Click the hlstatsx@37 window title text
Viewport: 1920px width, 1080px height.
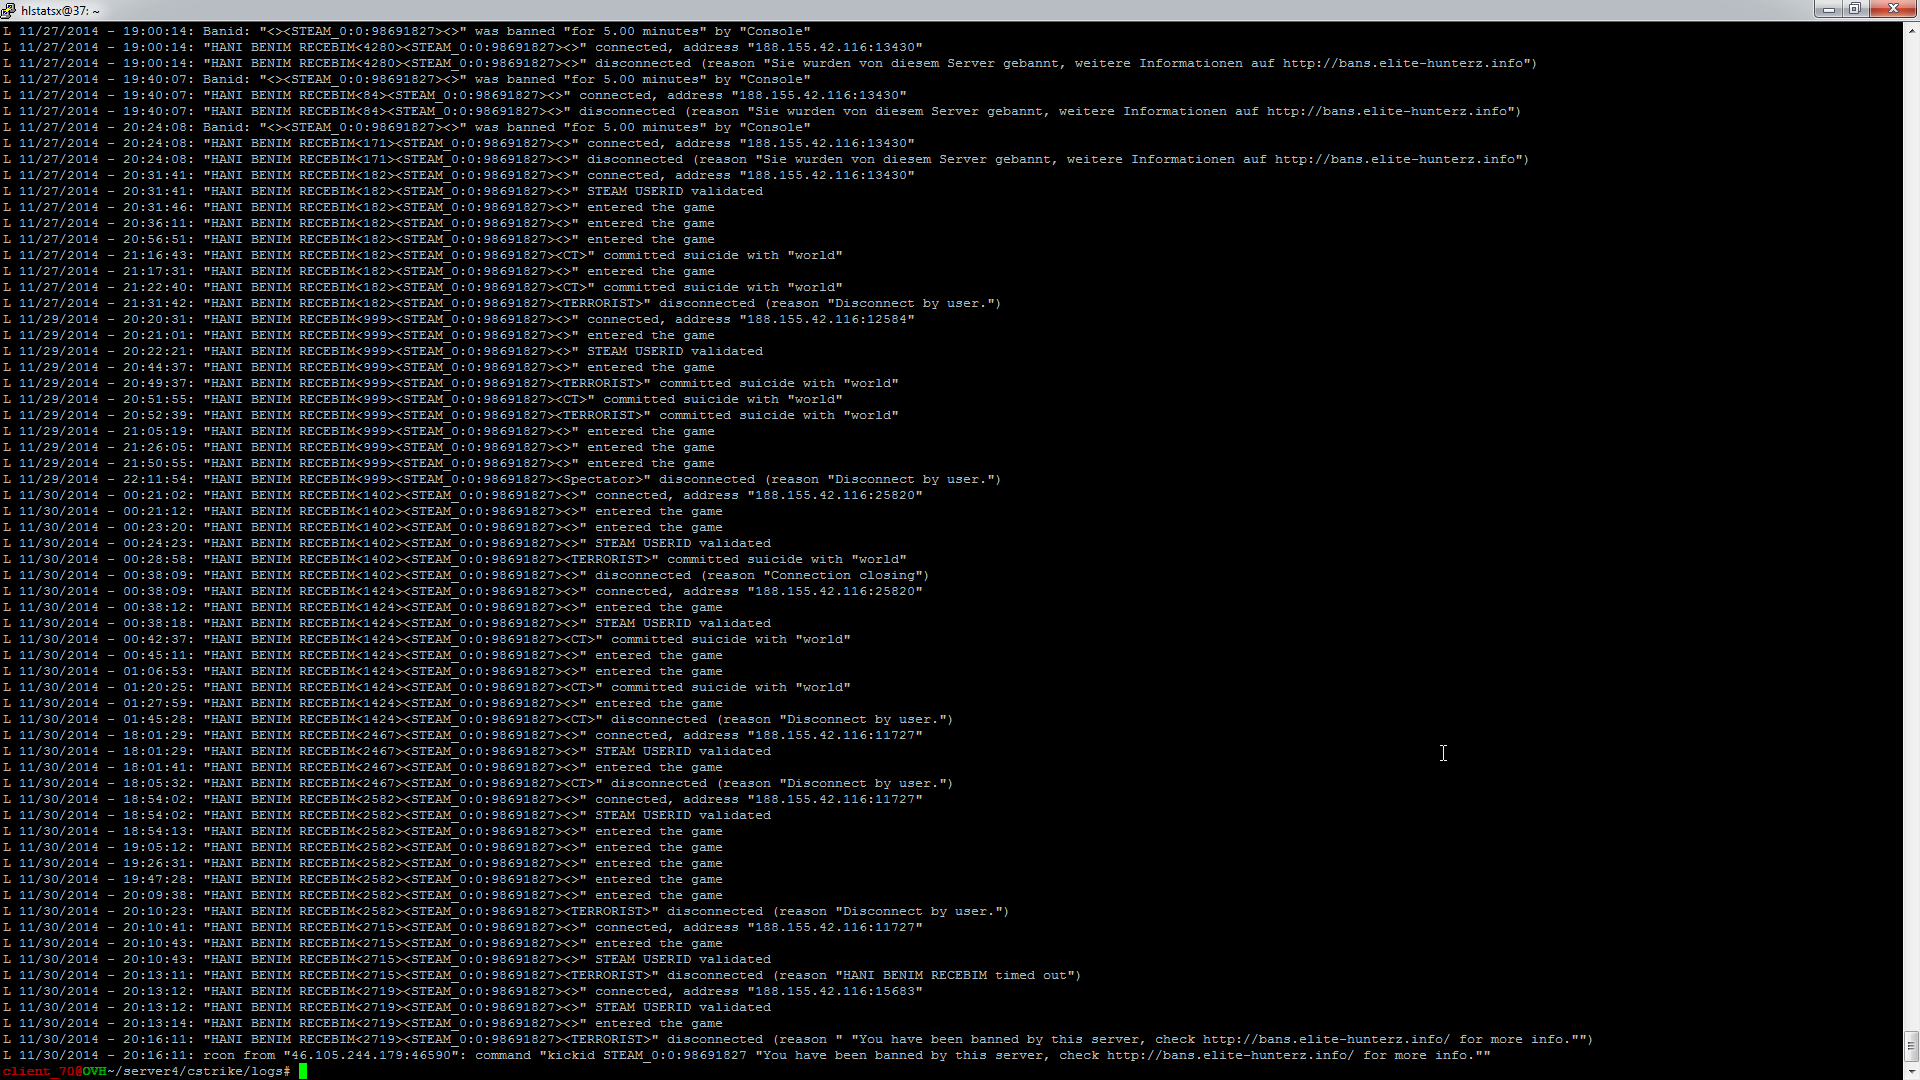(x=60, y=11)
